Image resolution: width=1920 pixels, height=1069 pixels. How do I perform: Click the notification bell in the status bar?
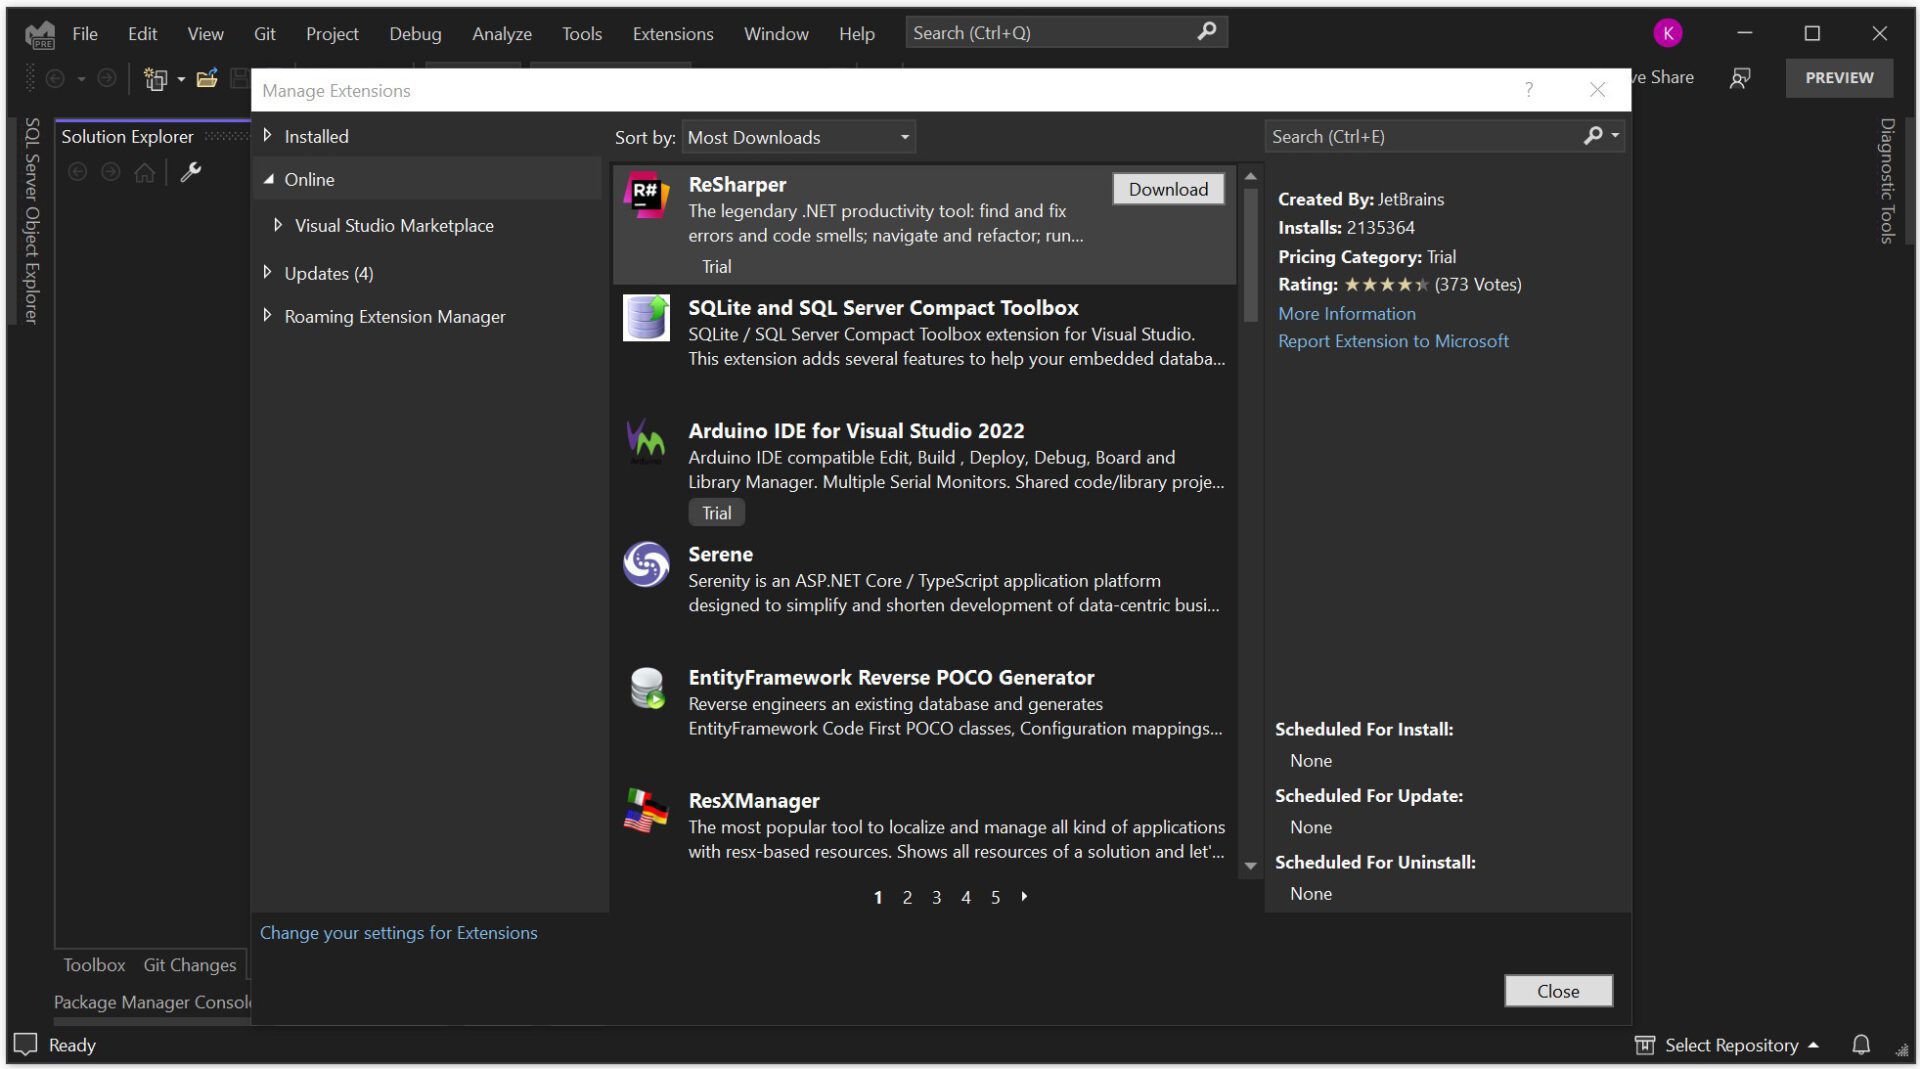(x=1862, y=1044)
